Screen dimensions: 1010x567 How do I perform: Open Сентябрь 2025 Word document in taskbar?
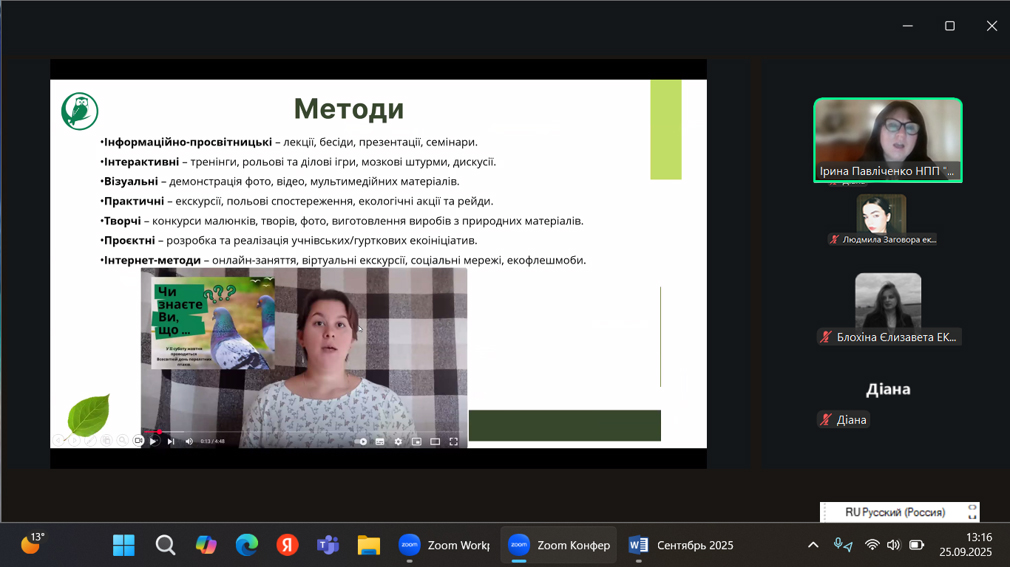coord(681,545)
